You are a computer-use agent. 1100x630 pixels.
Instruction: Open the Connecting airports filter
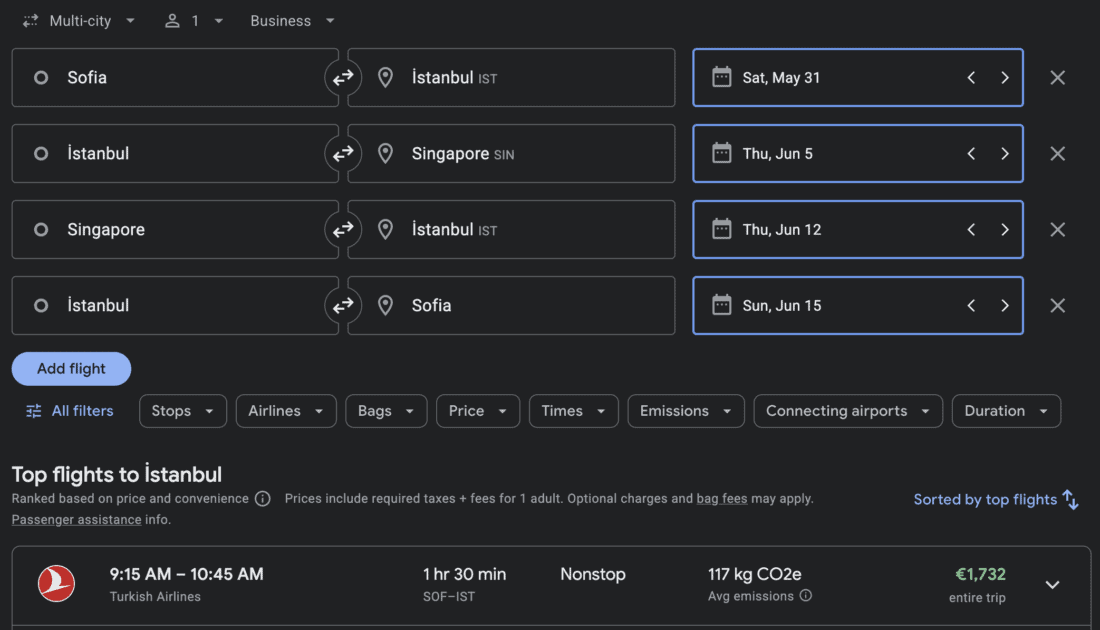tap(848, 411)
